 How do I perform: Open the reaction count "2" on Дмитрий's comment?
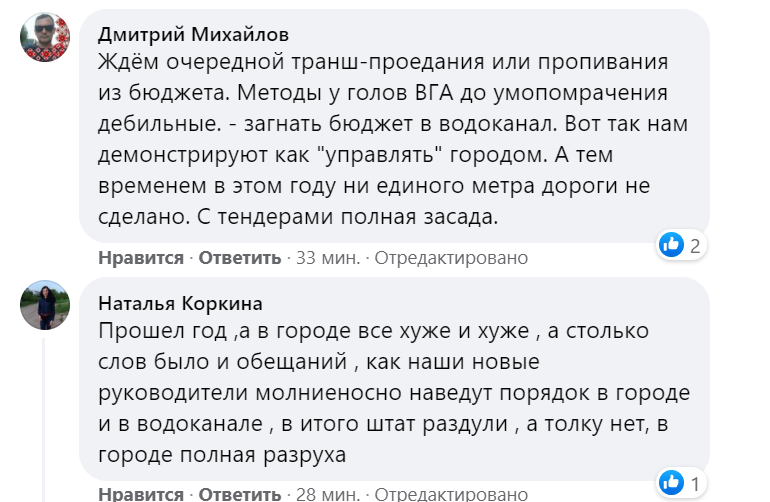695,243
